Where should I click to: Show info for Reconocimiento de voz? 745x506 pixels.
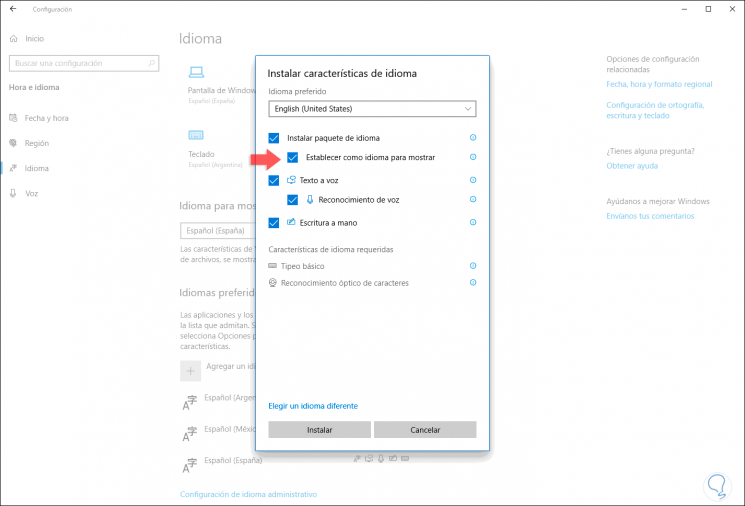473,199
